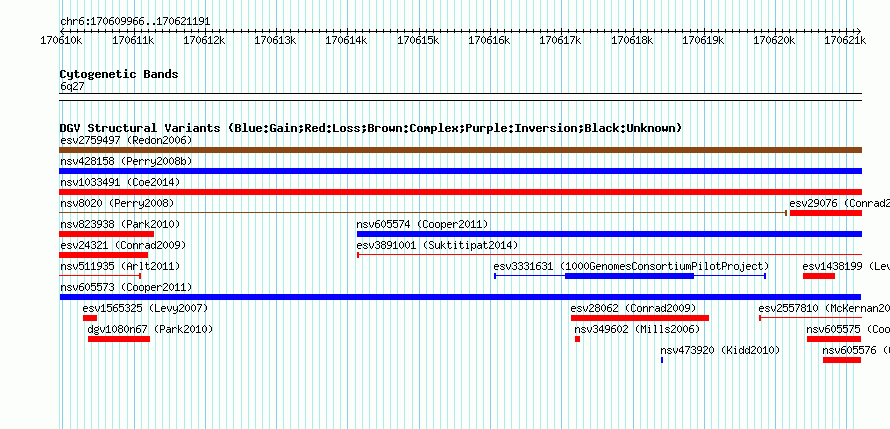Click the 170611k ruler tick label

coord(133,40)
